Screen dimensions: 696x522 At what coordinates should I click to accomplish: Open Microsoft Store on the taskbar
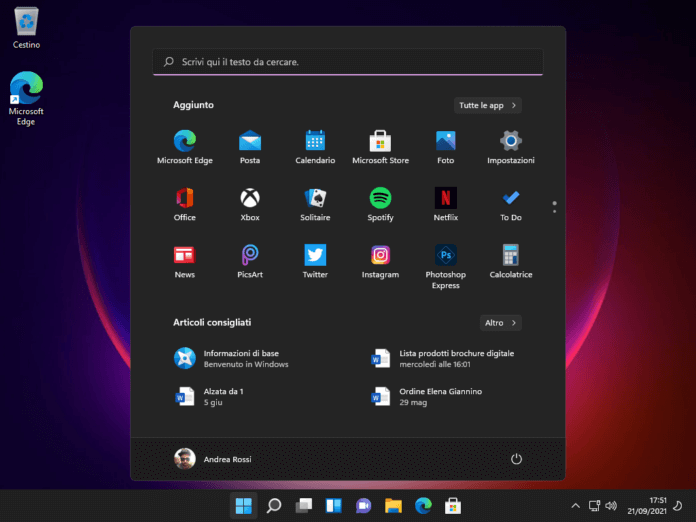(453, 506)
